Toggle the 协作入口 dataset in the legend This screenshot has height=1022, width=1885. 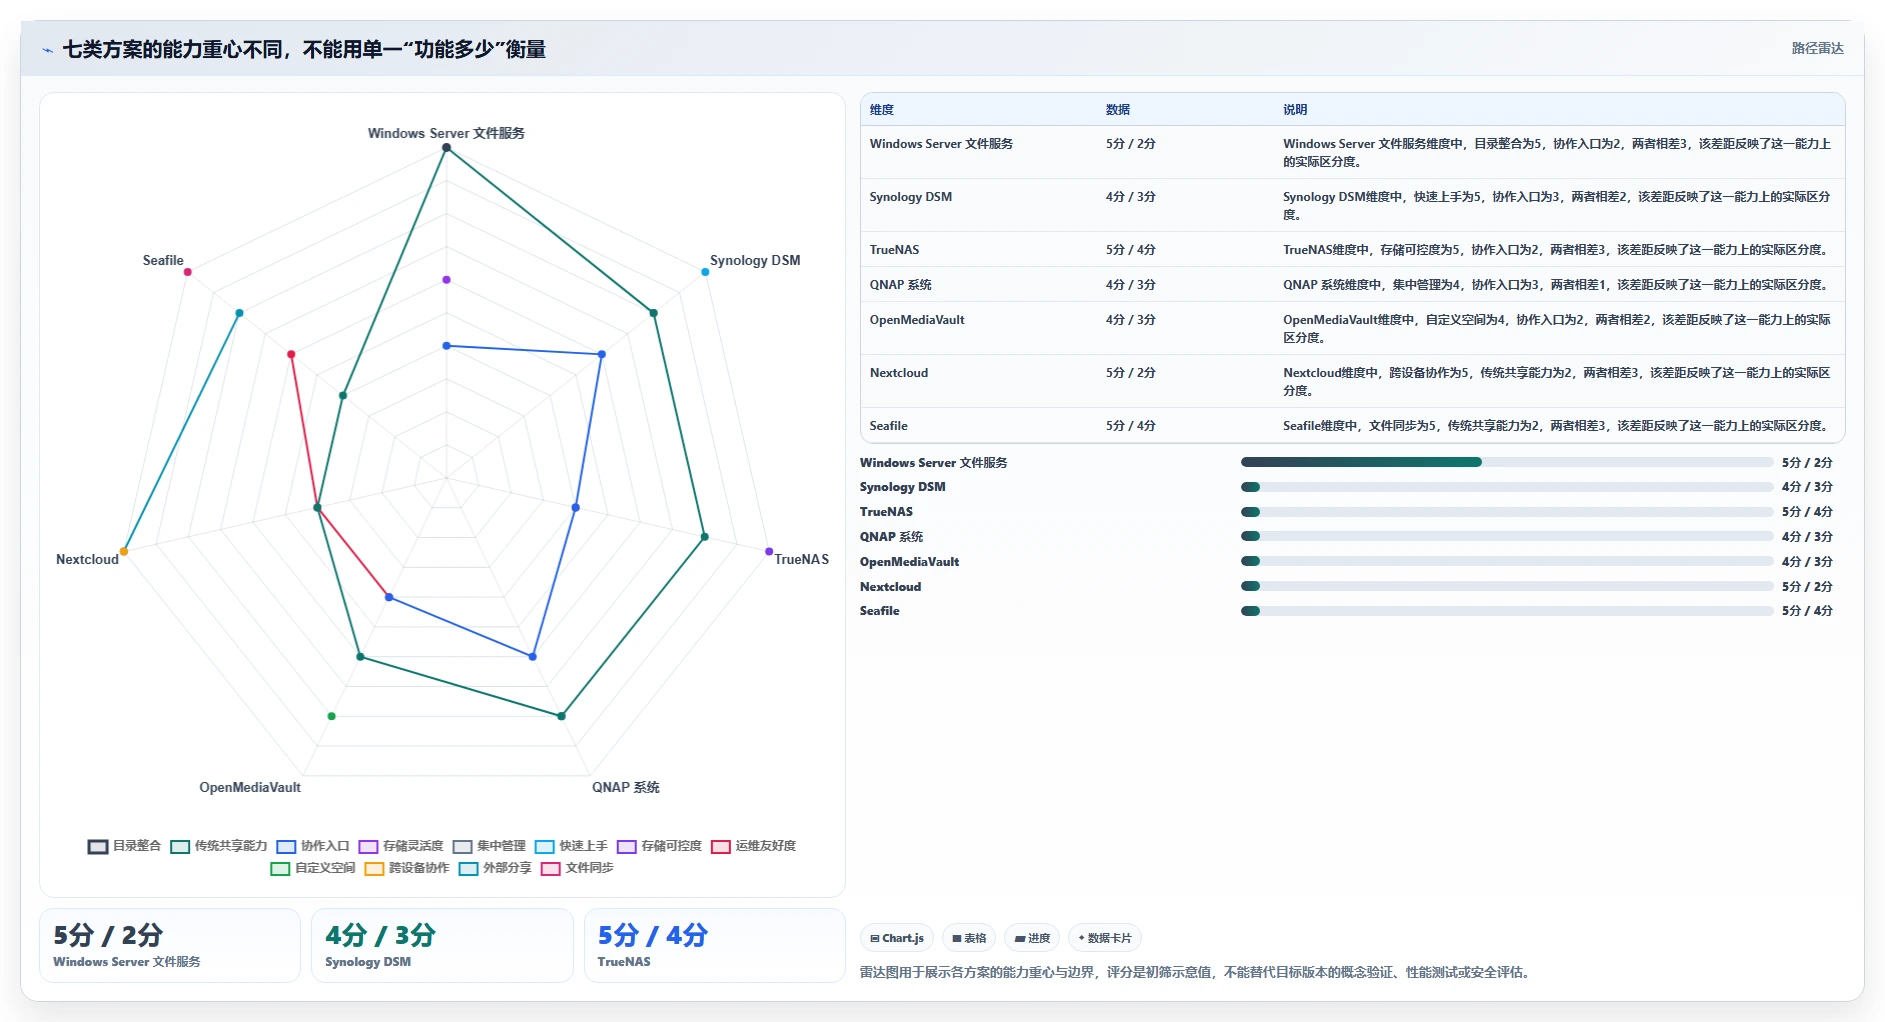click(313, 846)
